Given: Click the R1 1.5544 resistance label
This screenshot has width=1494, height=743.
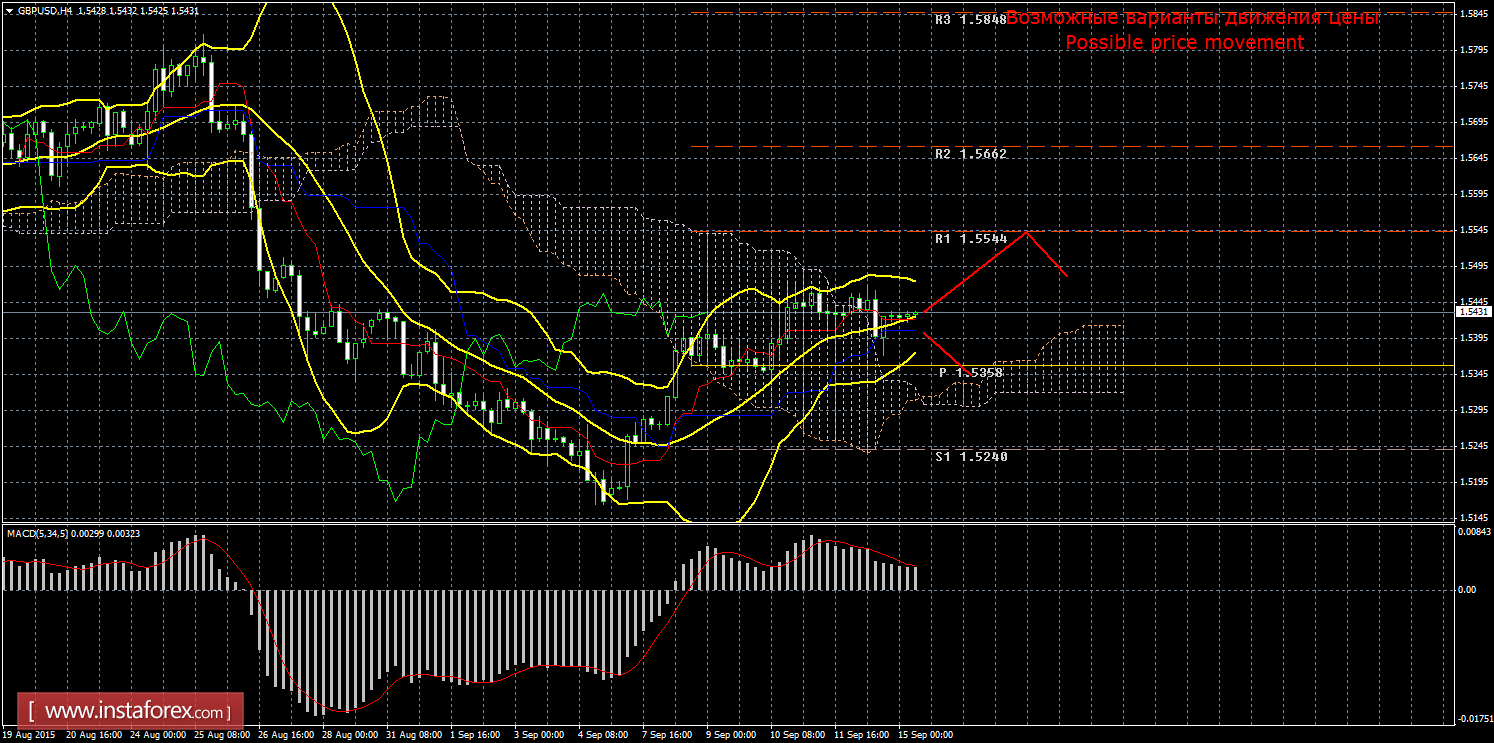Looking at the screenshot, I should point(970,240).
